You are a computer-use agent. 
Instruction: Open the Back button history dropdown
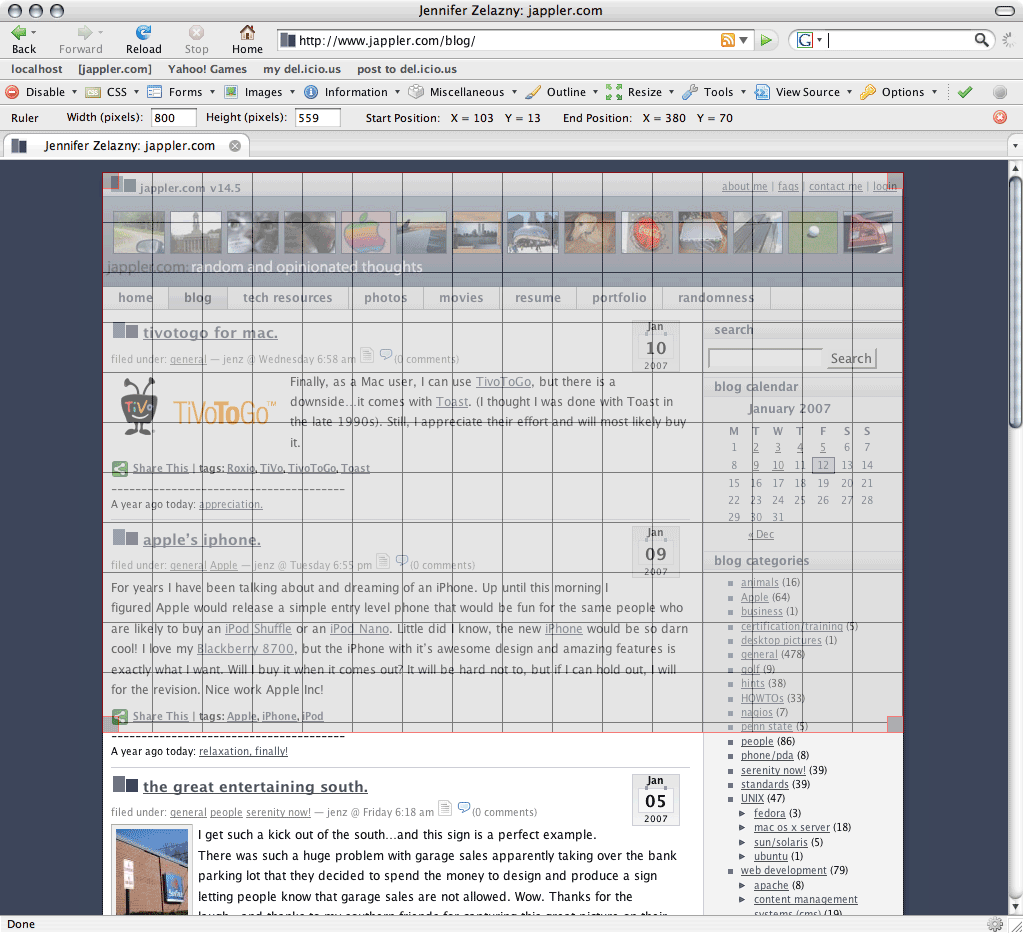[x=34, y=32]
